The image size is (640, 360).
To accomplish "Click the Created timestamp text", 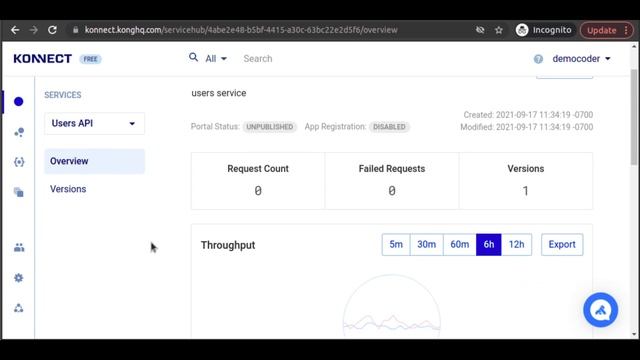I will 528,115.
